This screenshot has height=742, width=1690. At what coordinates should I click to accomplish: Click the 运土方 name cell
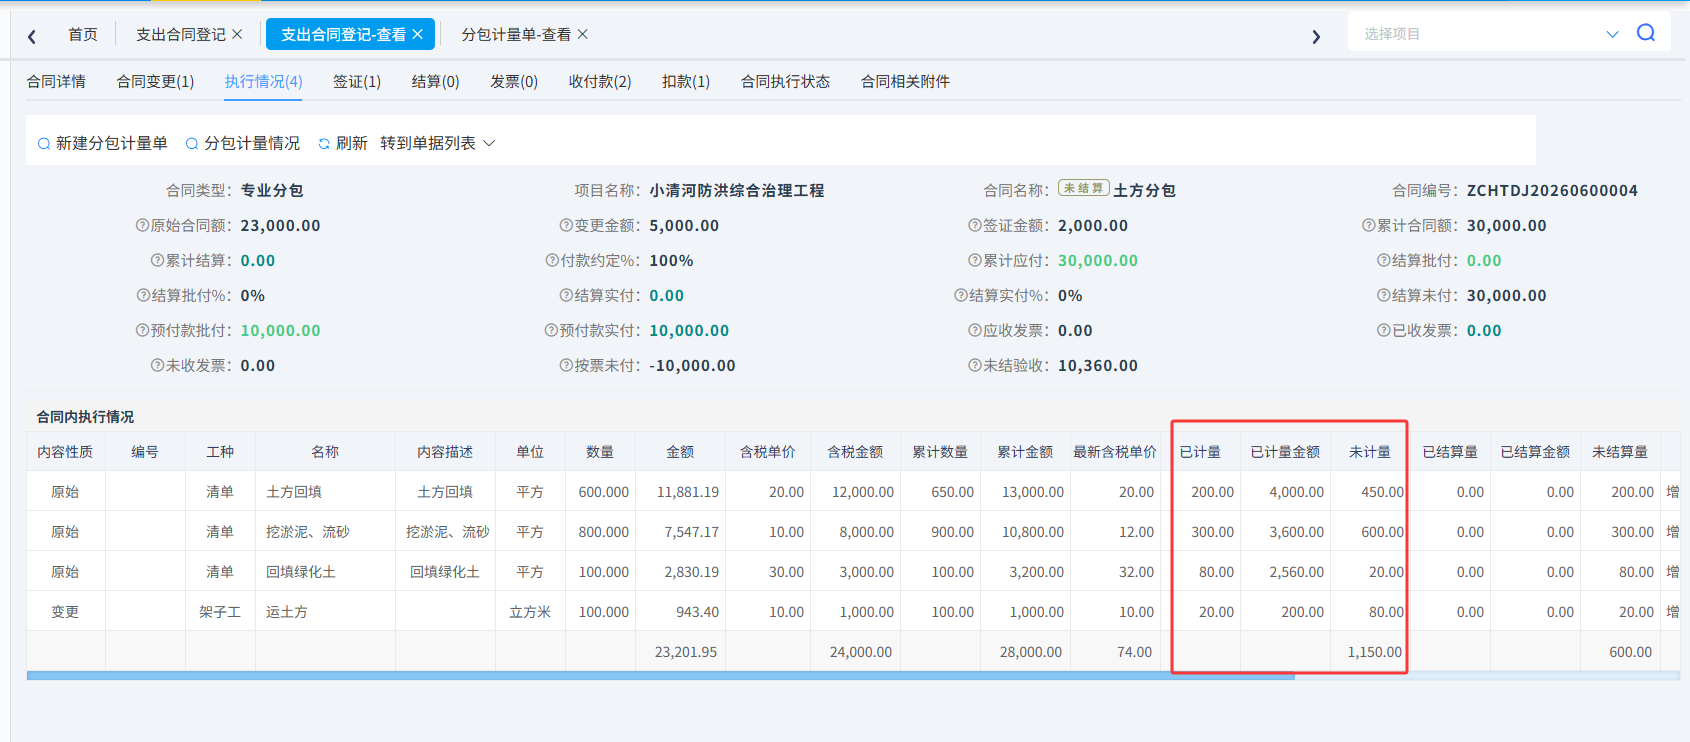coord(325,612)
